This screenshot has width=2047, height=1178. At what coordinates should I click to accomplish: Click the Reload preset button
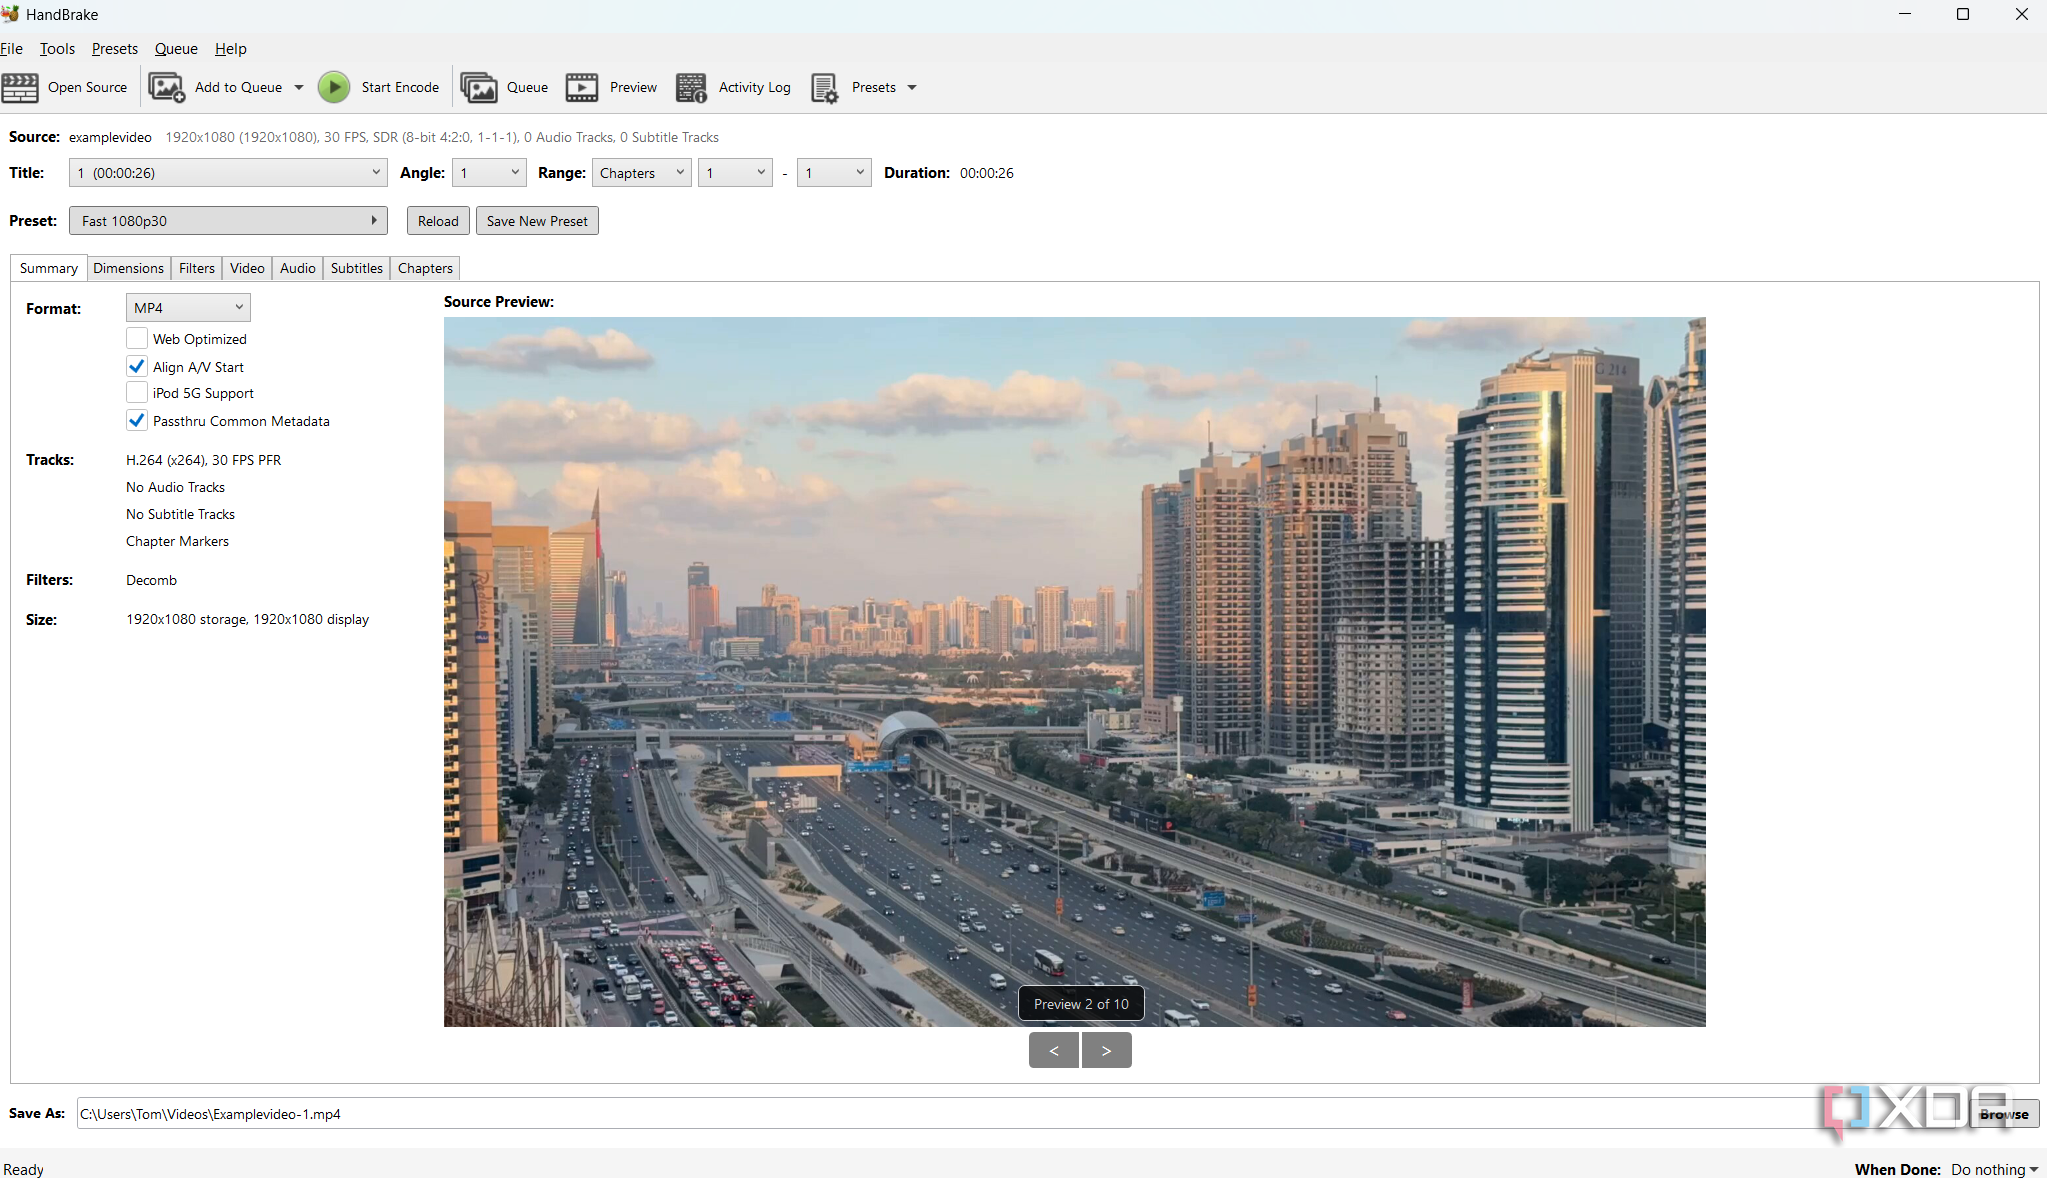(438, 221)
